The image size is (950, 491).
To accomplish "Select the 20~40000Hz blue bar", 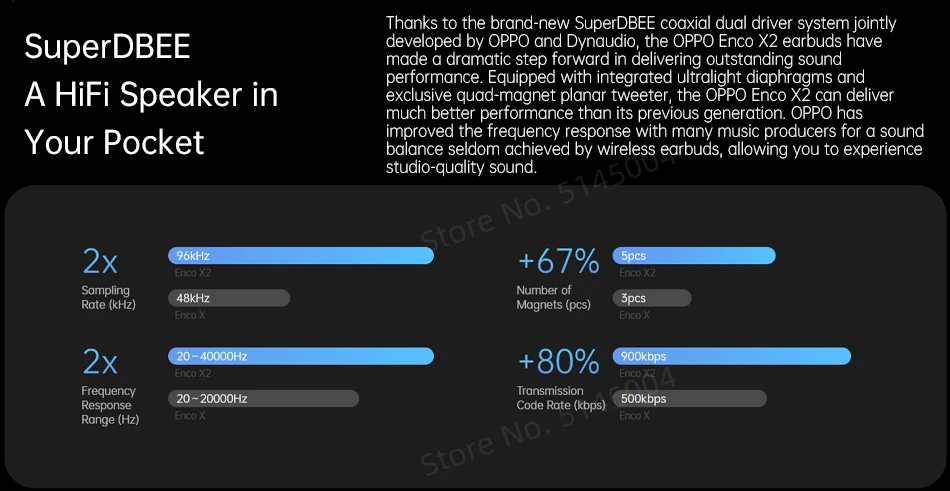I will pos(301,356).
